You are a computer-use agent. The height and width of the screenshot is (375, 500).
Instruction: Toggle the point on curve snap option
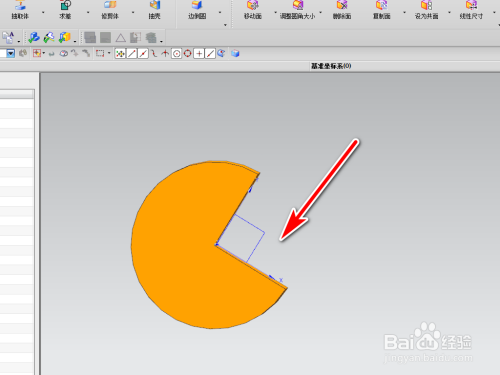(x=210, y=53)
